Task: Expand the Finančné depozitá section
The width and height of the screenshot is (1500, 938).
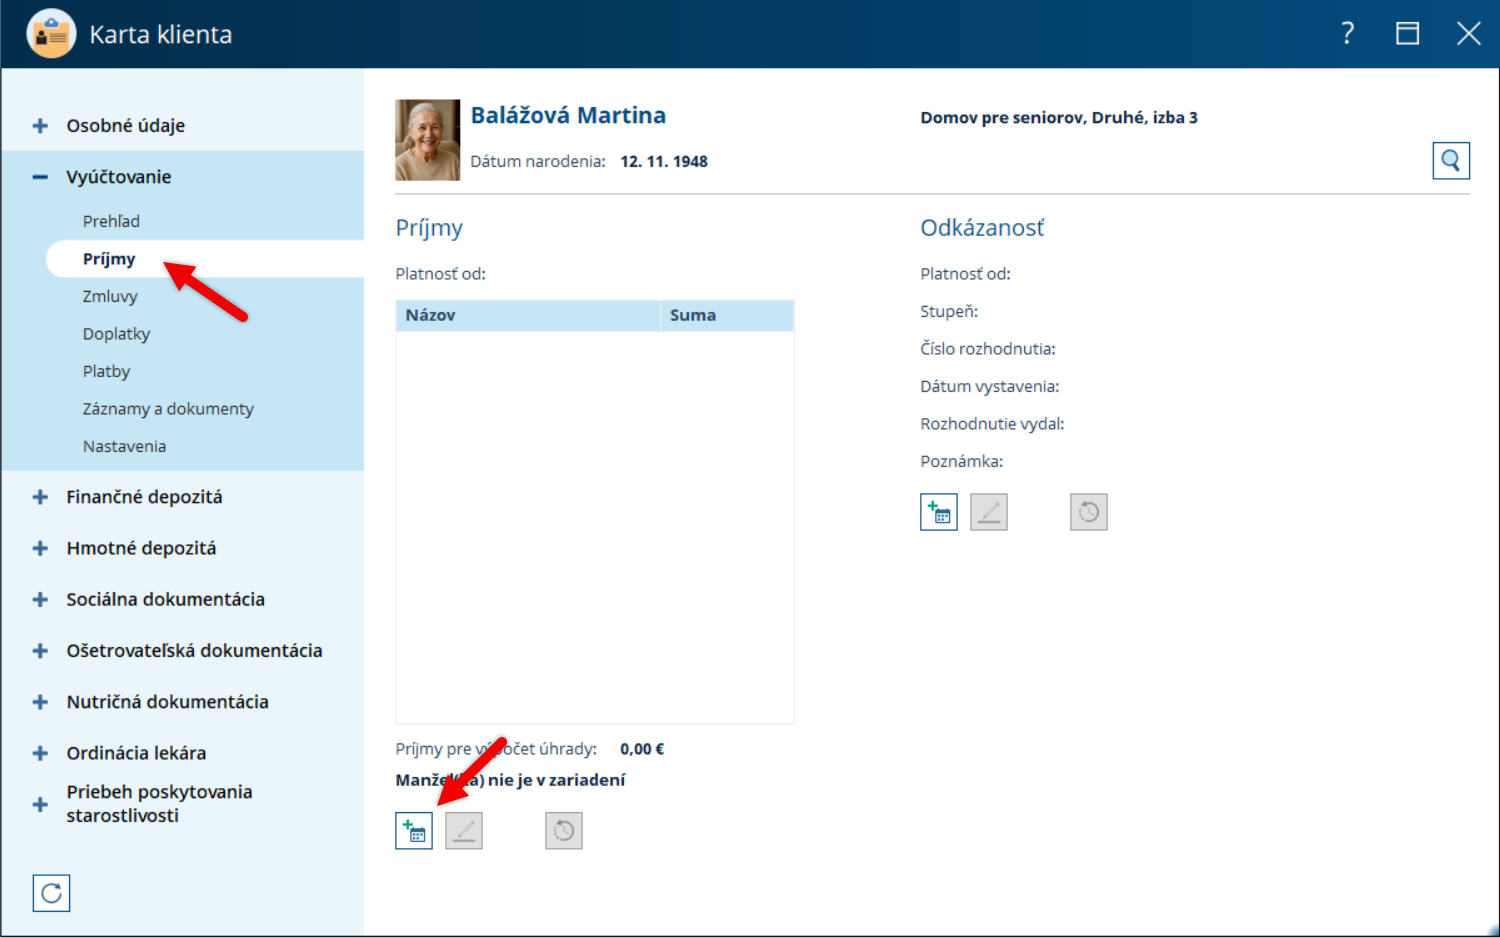Action: click(40, 497)
